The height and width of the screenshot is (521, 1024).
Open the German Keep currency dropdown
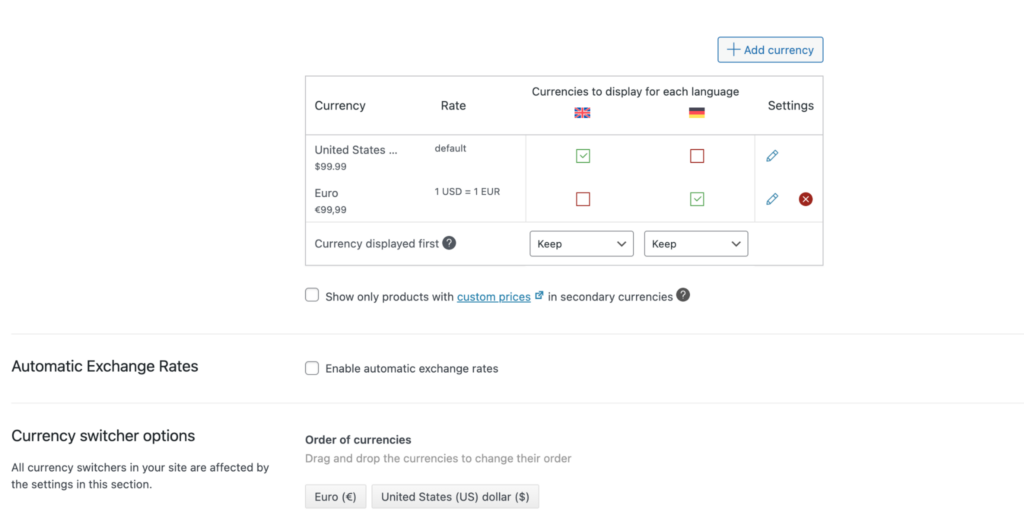[696, 244]
